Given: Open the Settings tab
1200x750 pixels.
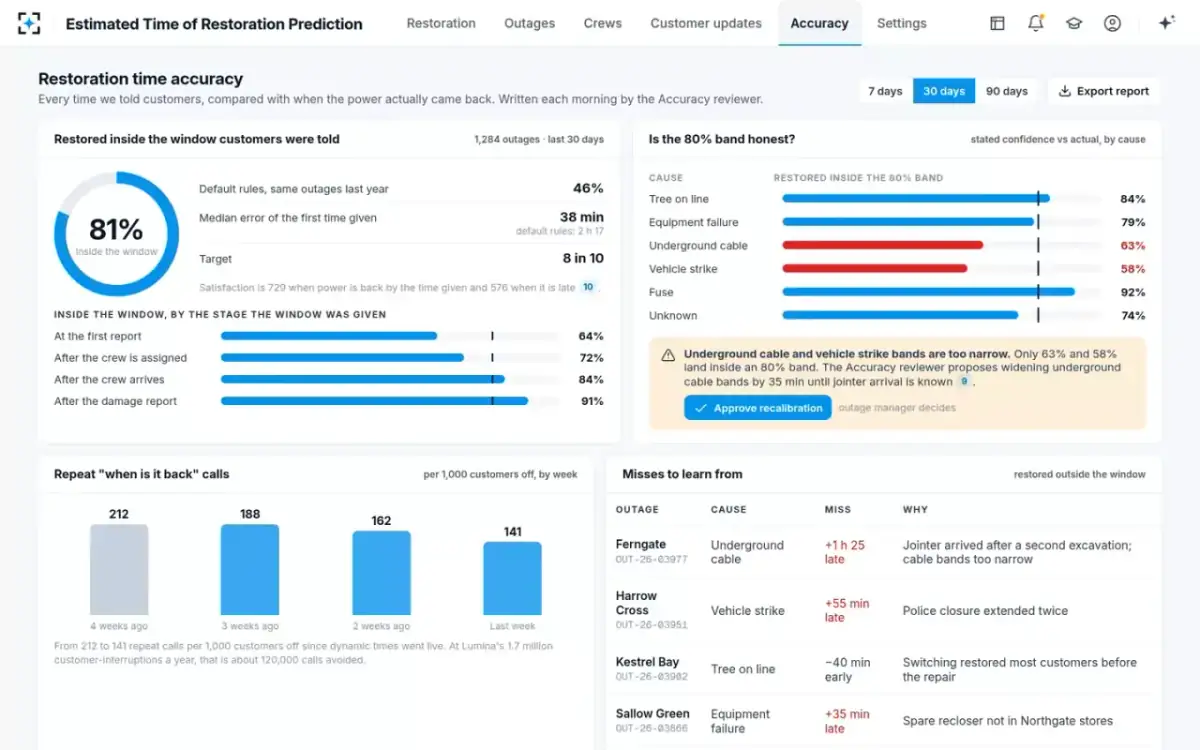Looking at the screenshot, I should (x=902, y=23).
